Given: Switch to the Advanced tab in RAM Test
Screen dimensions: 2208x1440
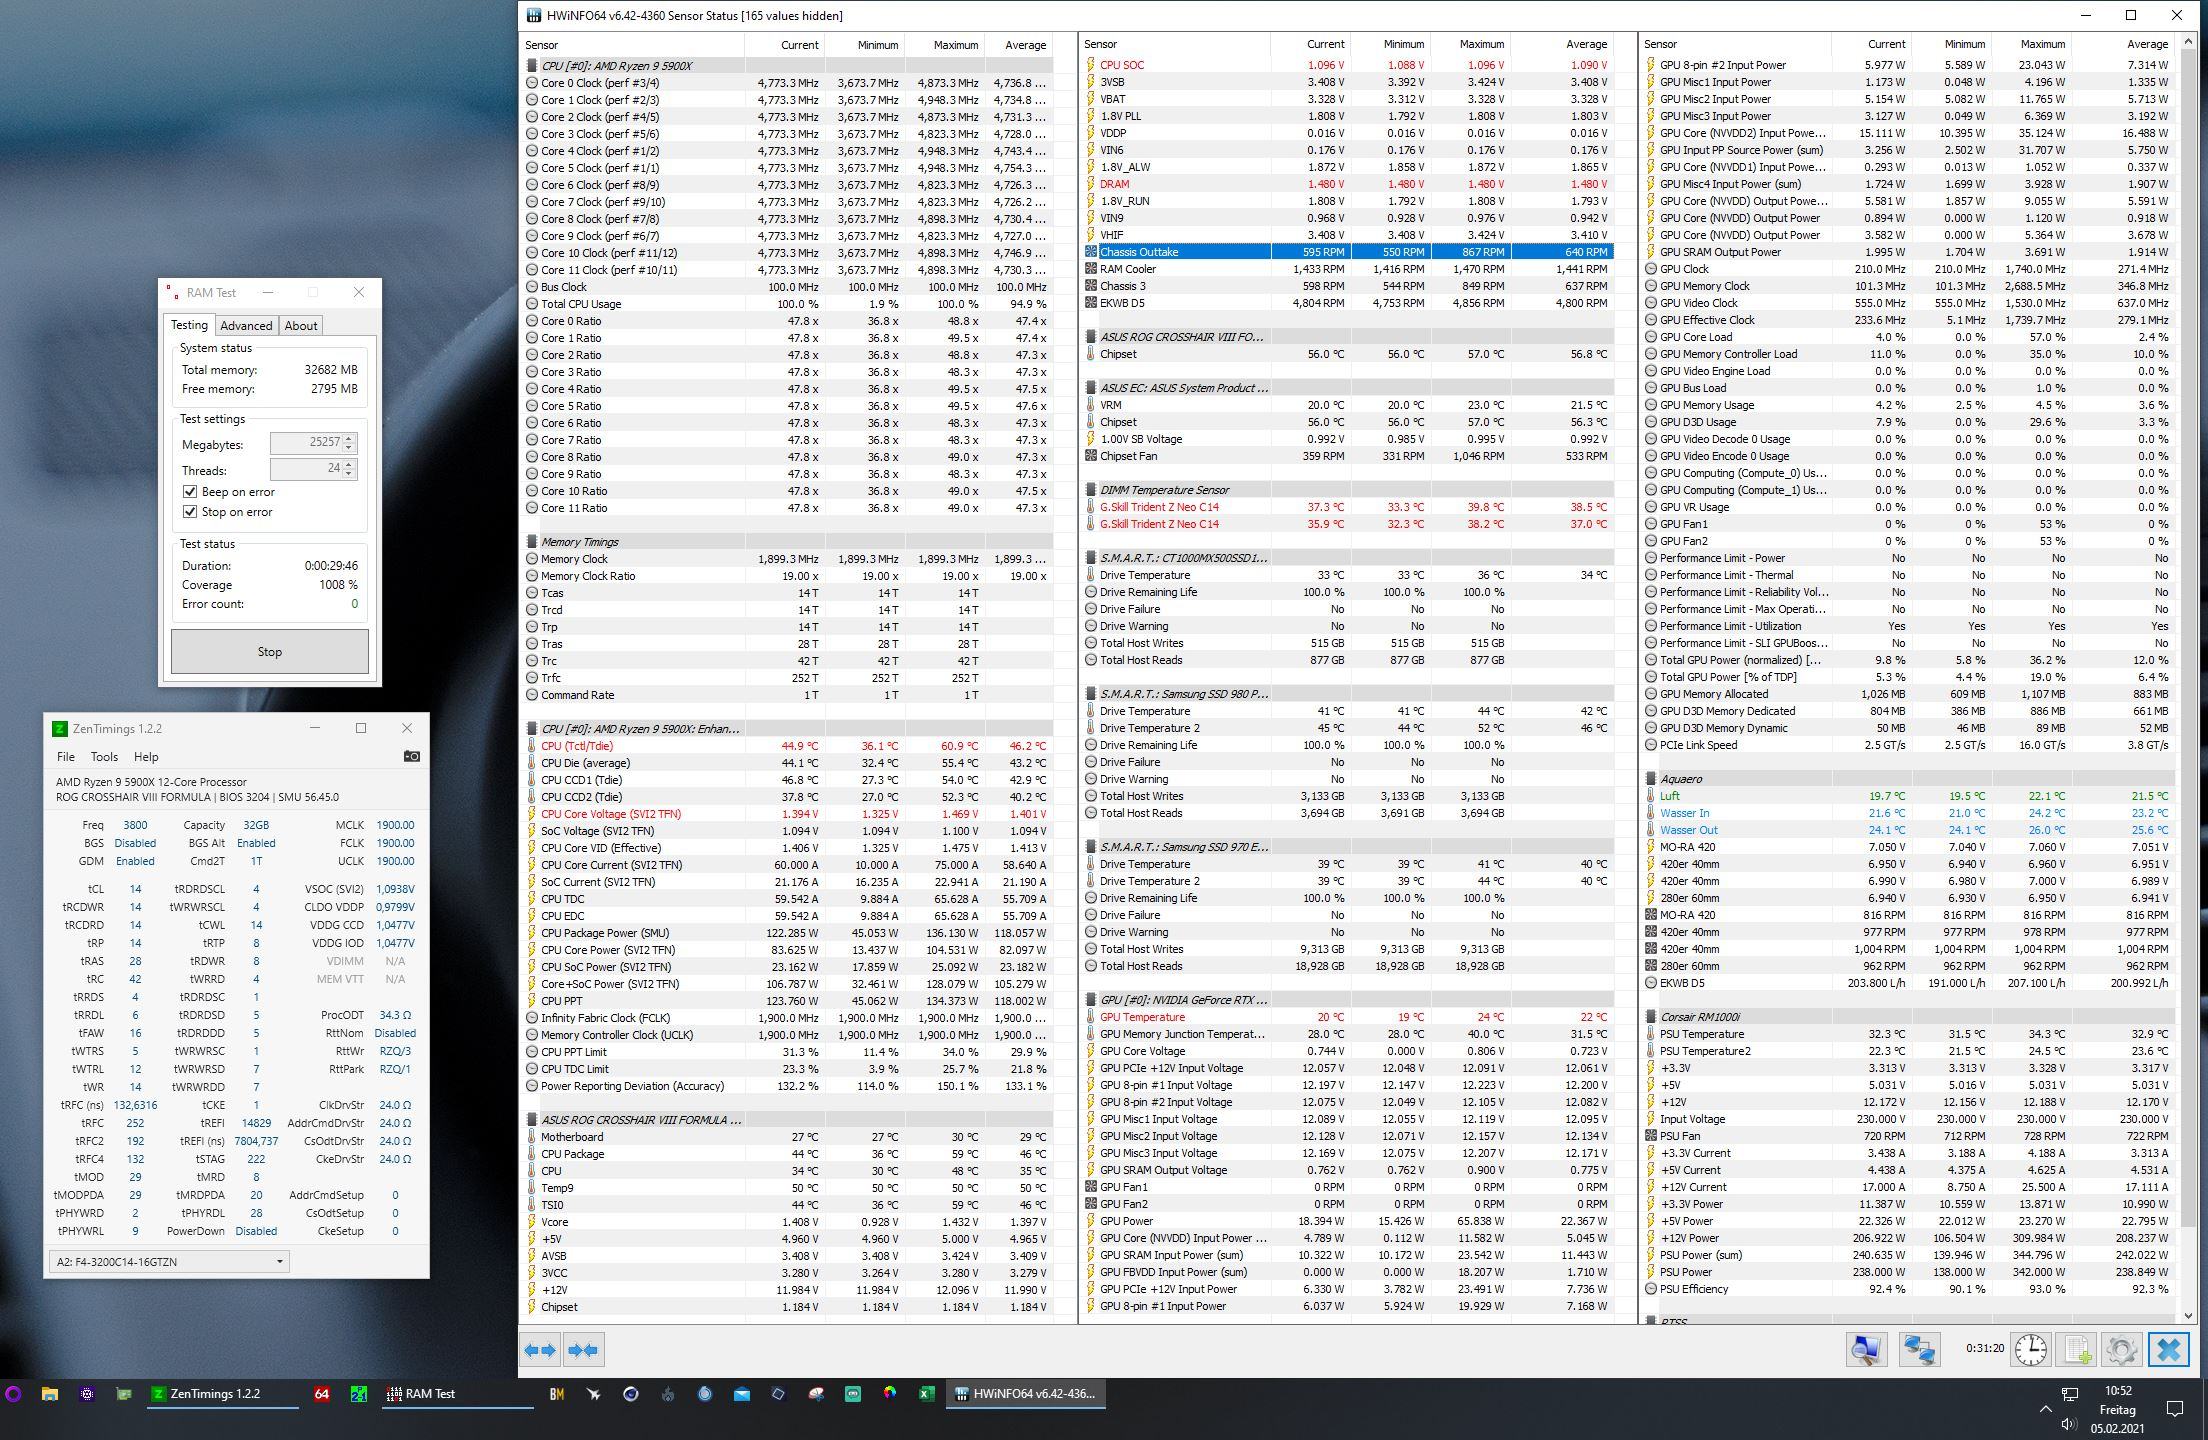Looking at the screenshot, I should [x=246, y=325].
